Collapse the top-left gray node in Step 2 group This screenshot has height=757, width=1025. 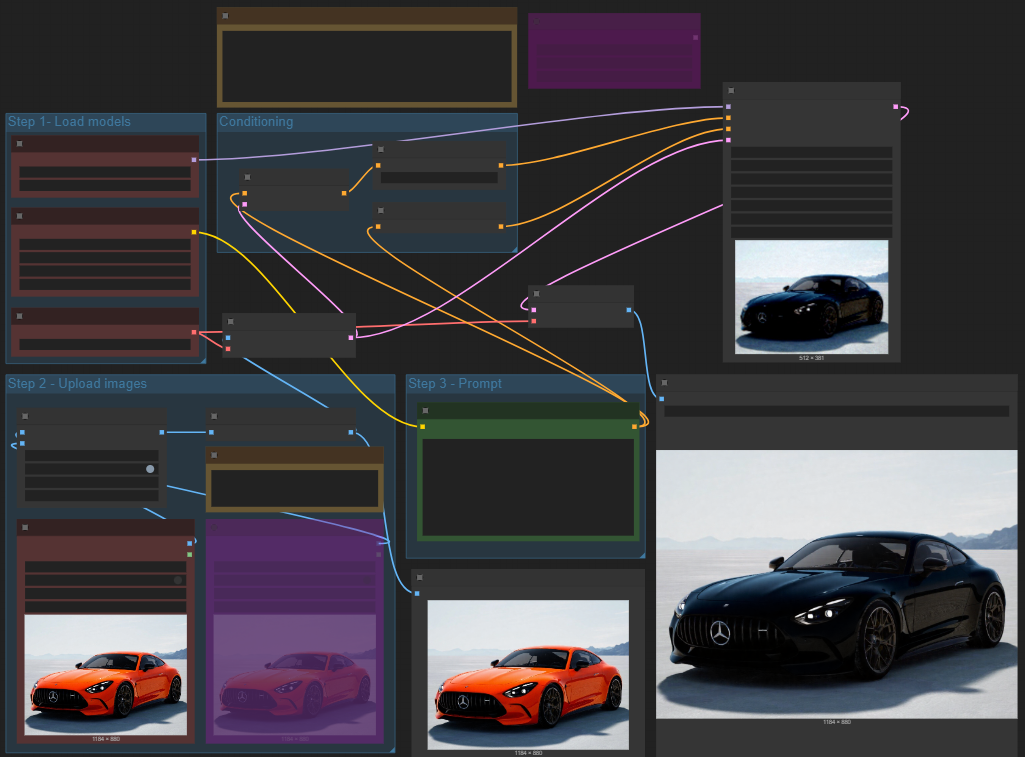pyautogui.click(x=25, y=416)
